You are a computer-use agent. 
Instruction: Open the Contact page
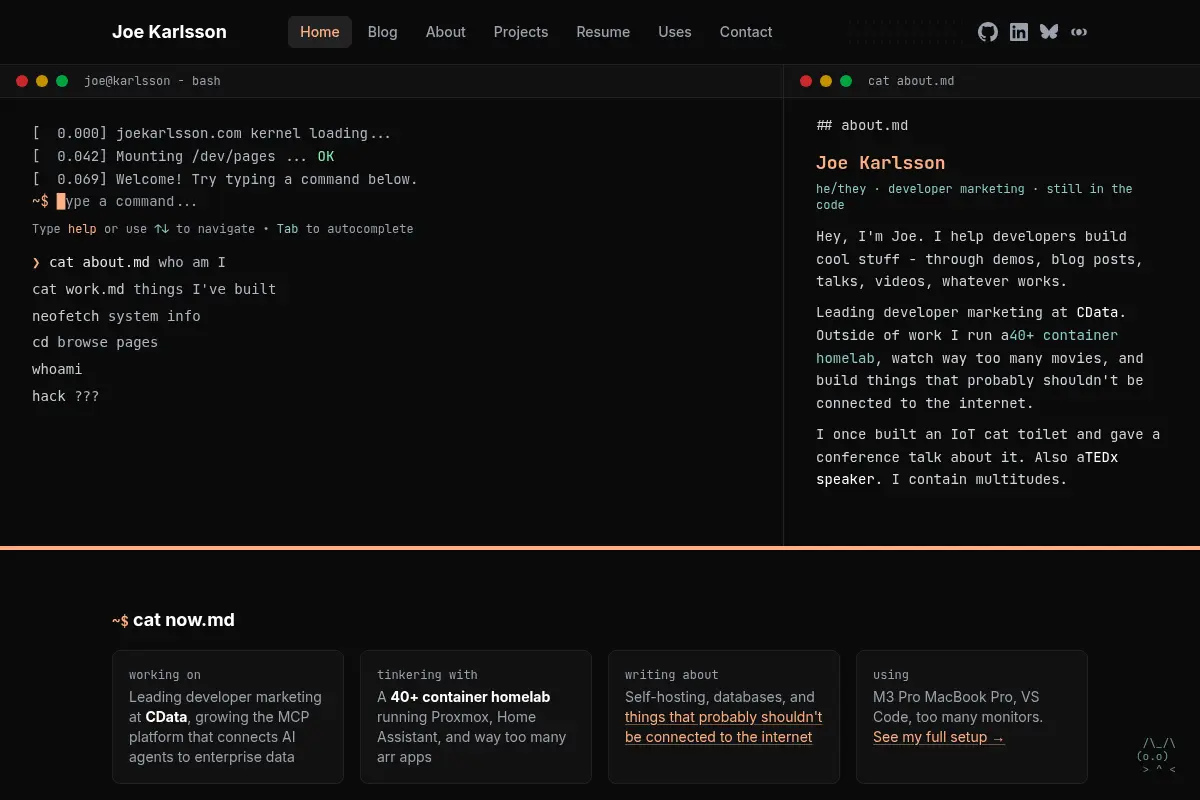click(x=746, y=32)
